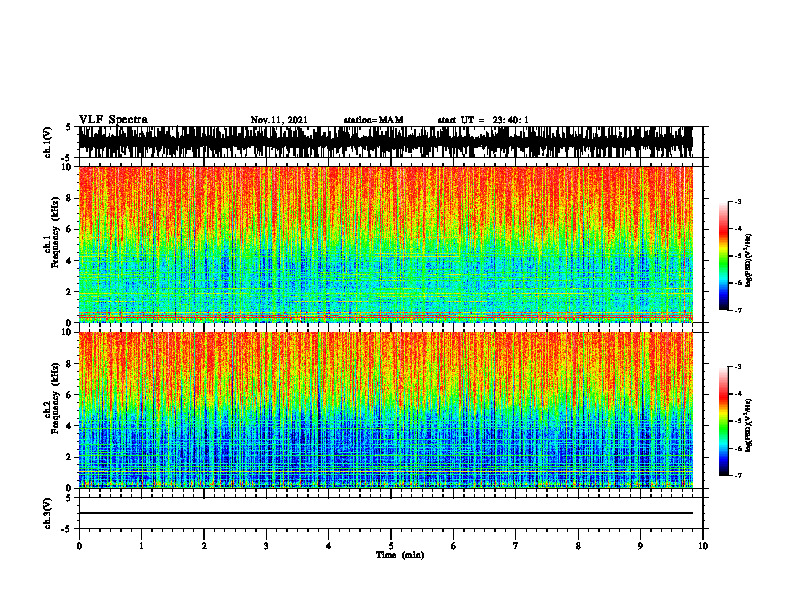Image resolution: width=792 pixels, height=612 pixels.
Task: Click the "station=MAM" header label
Action: pos(373,120)
